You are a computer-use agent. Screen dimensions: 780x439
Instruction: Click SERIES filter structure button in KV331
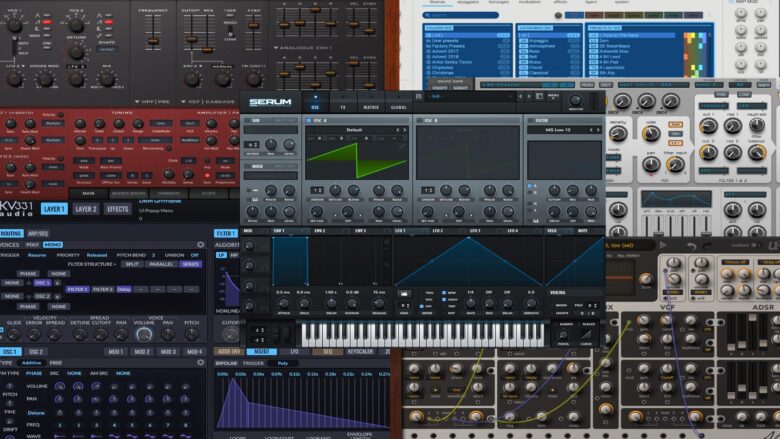tap(191, 264)
